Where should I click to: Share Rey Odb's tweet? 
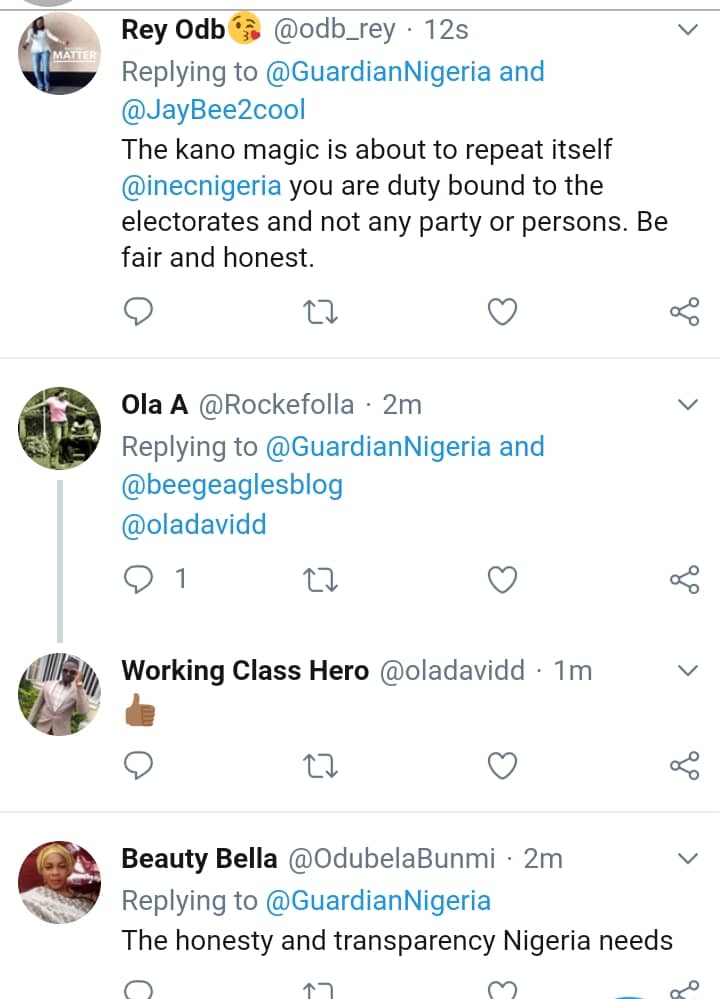tap(684, 313)
